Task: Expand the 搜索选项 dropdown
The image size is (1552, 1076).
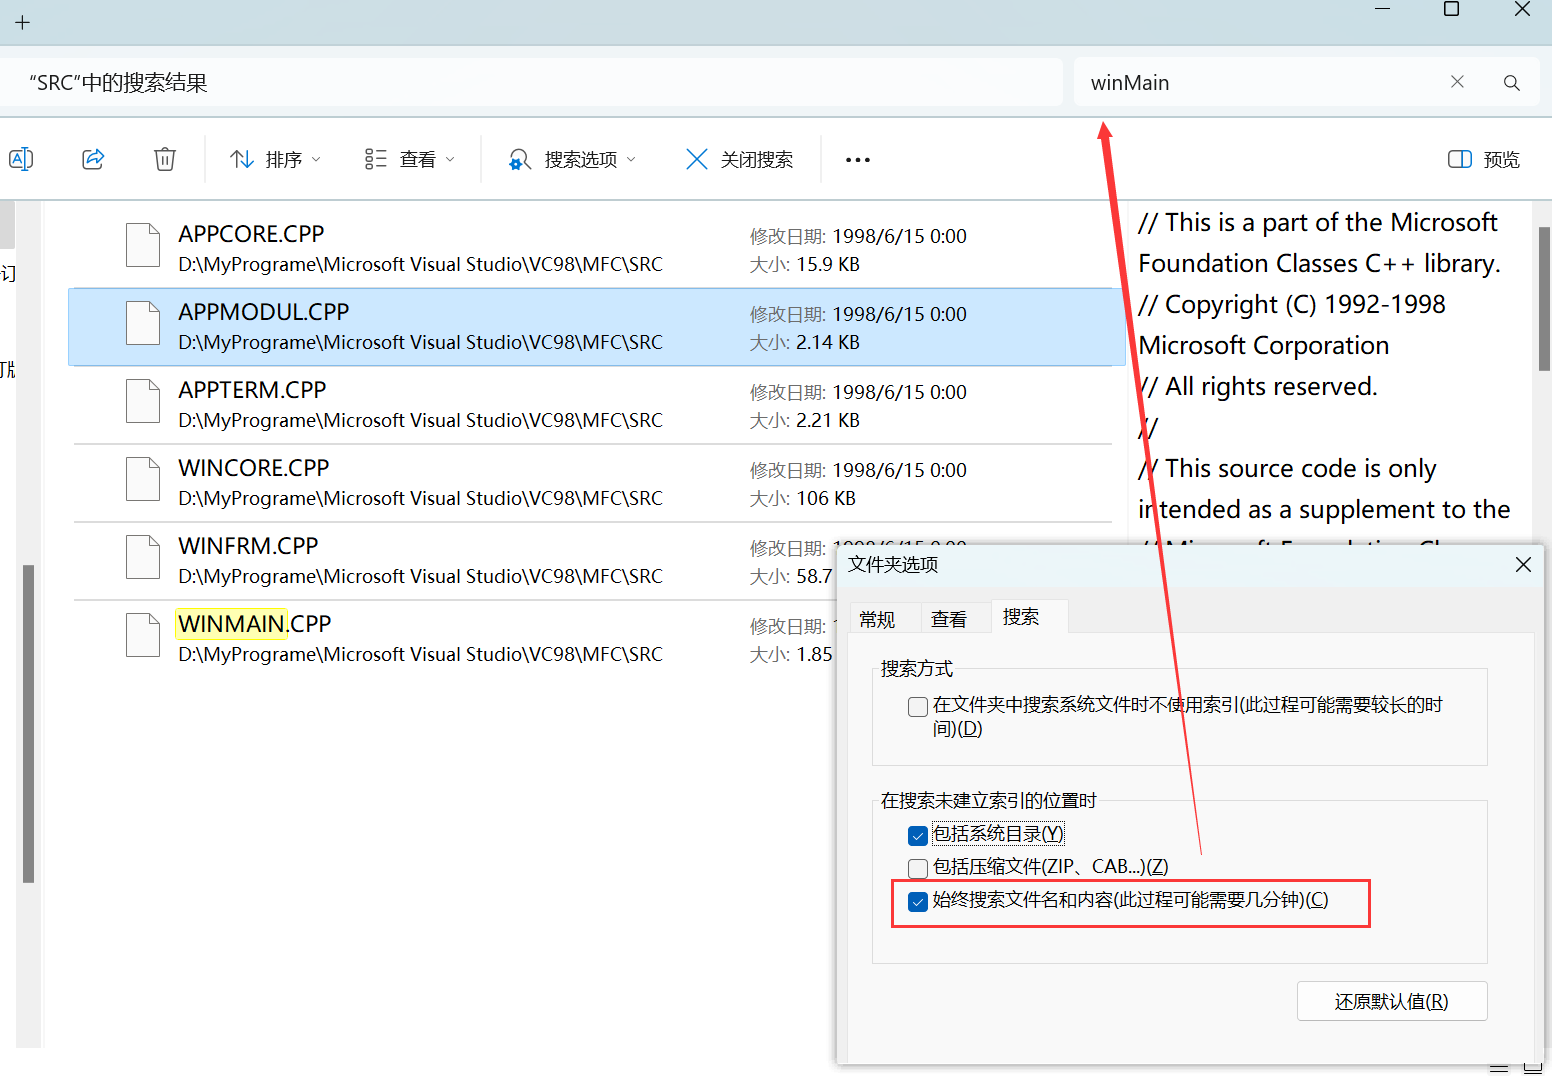Action: click(572, 159)
